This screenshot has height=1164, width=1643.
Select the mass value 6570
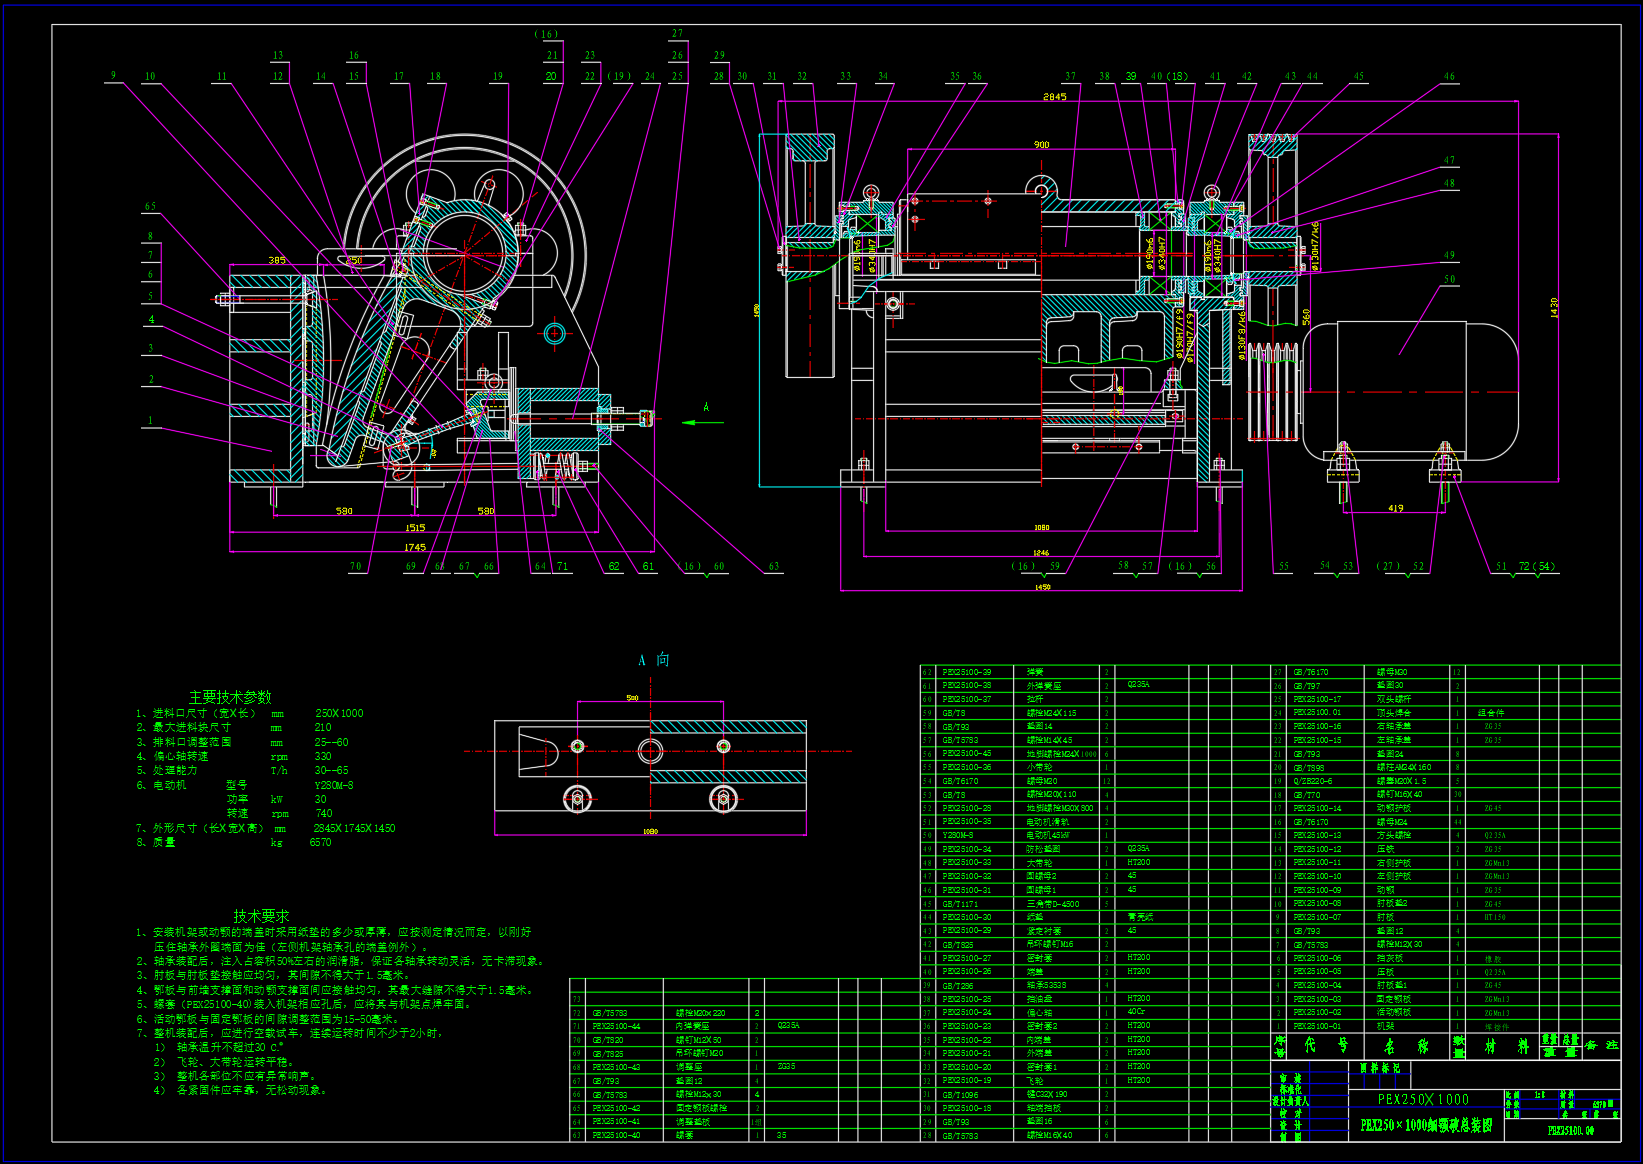pos(320,842)
